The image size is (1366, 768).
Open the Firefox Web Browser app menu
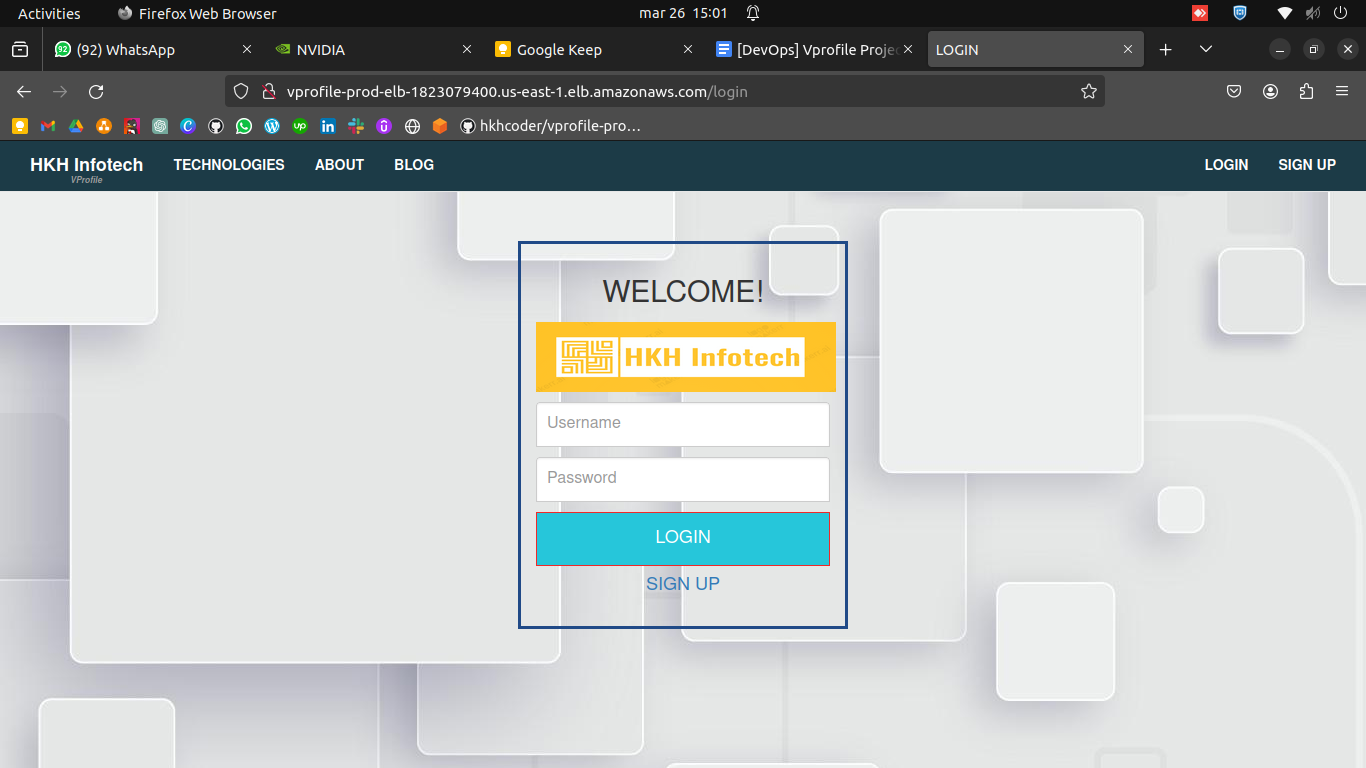[197, 13]
